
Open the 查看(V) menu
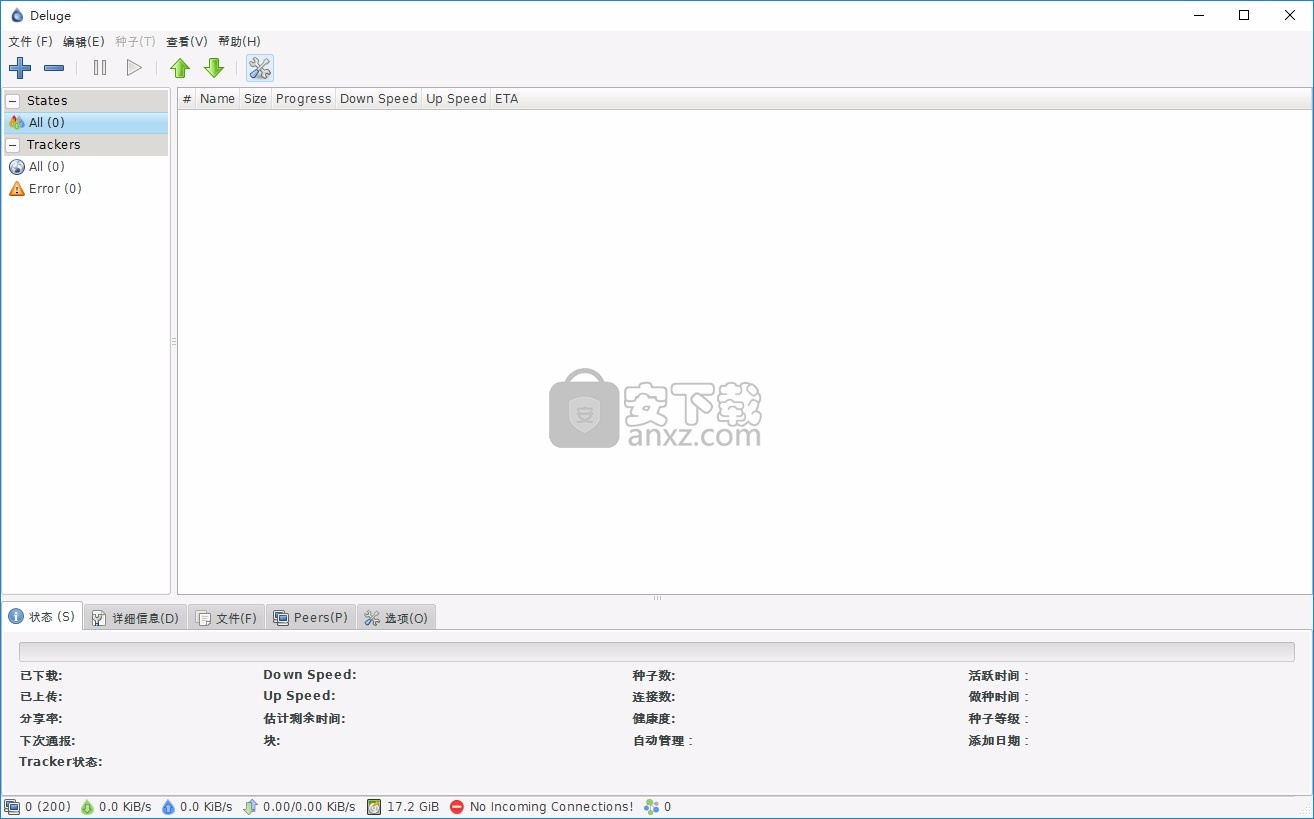point(187,41)
